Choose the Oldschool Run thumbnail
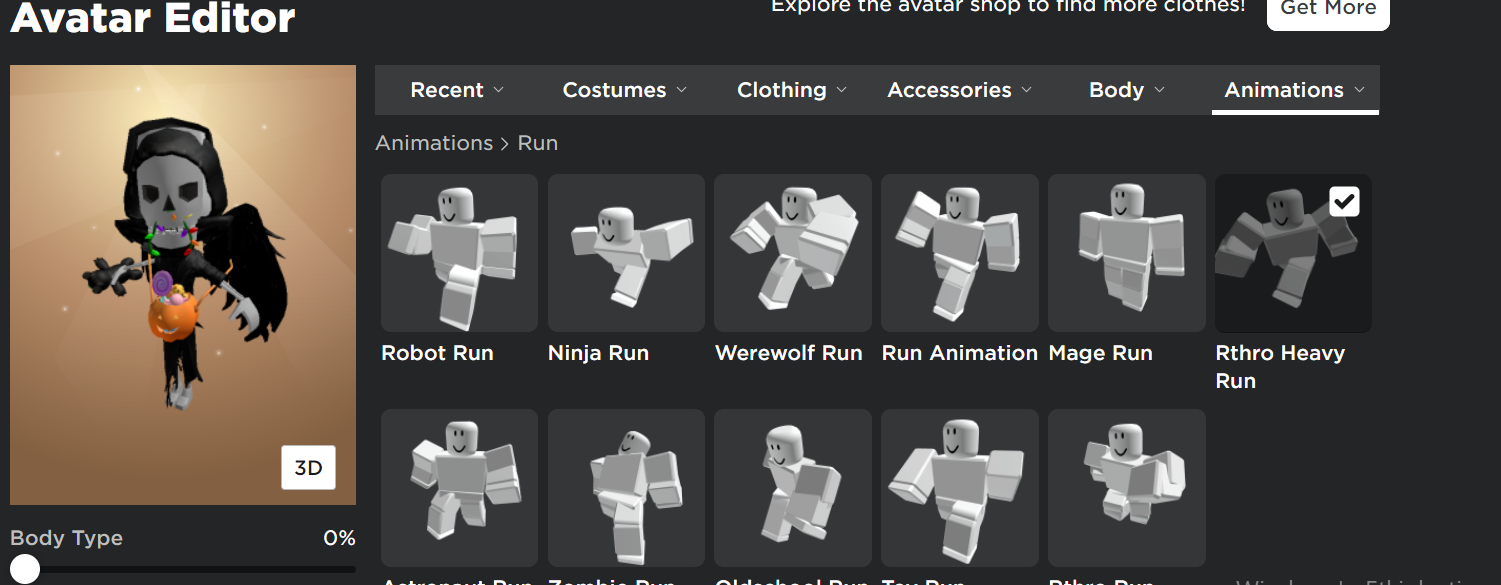The image size is (1501, 585). [x=793, y=488]
